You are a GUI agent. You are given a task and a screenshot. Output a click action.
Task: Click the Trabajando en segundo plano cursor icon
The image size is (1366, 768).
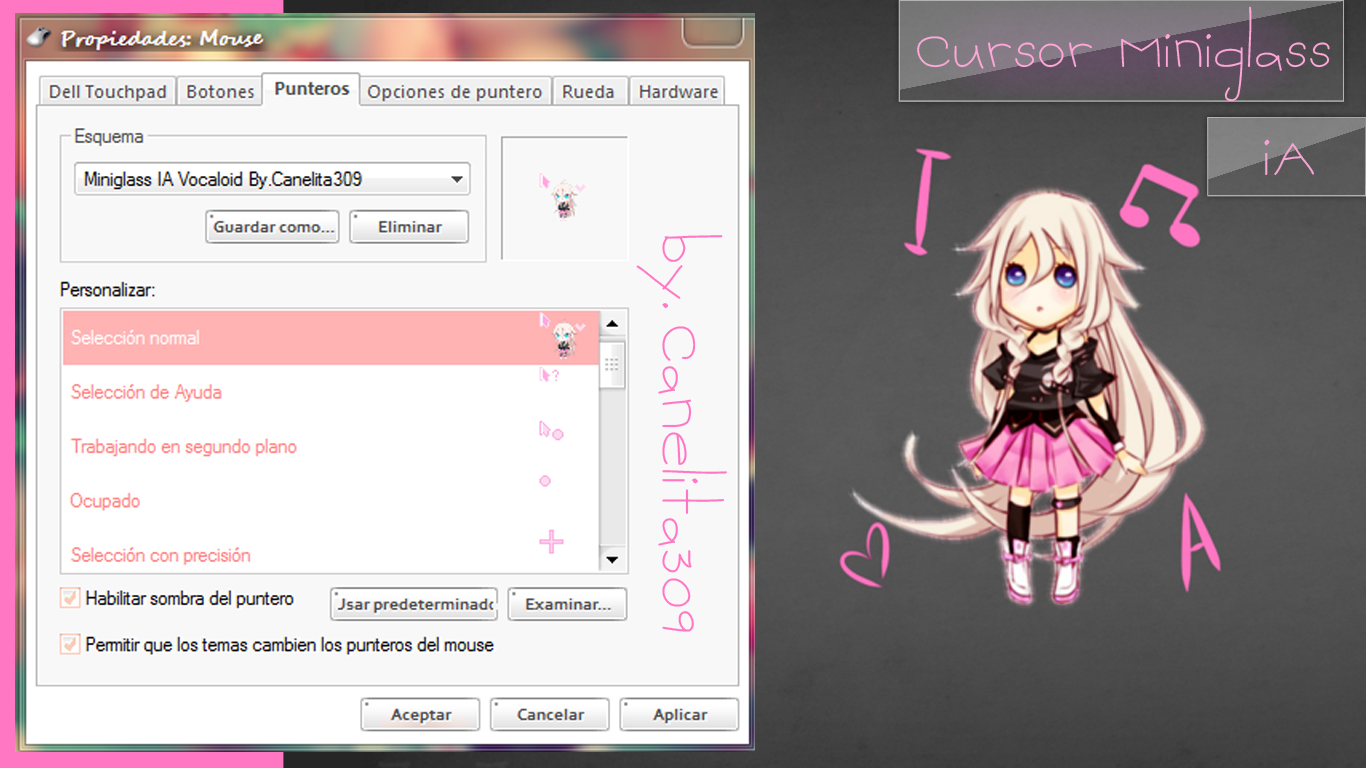point(551,431)
